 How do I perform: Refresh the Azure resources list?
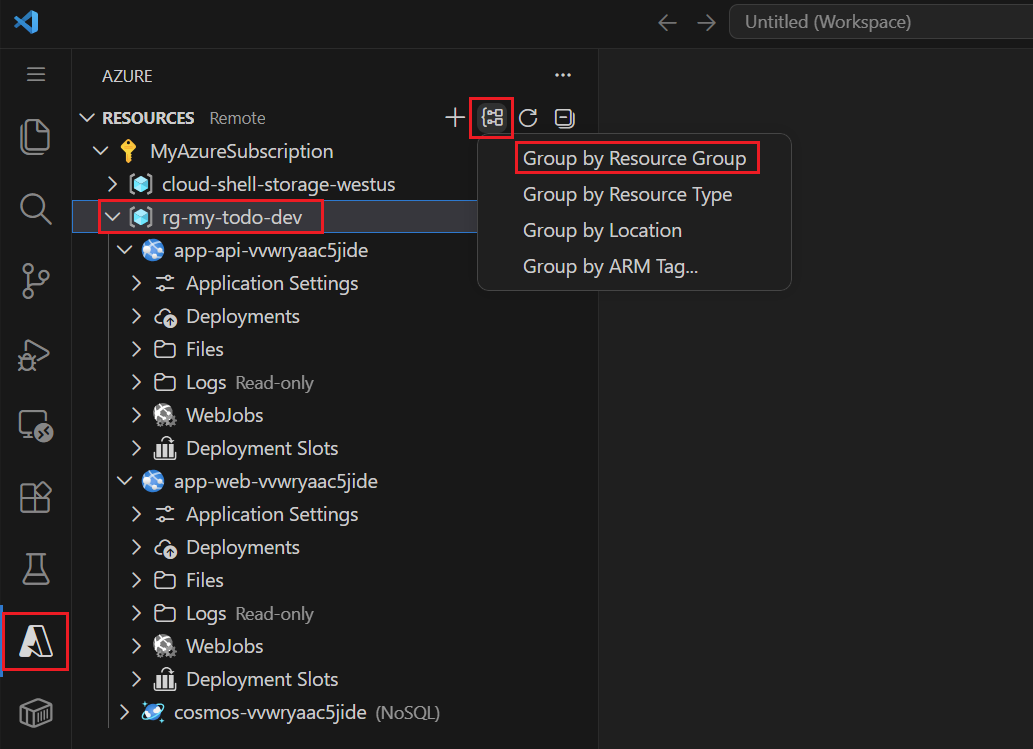pos(528,117)
